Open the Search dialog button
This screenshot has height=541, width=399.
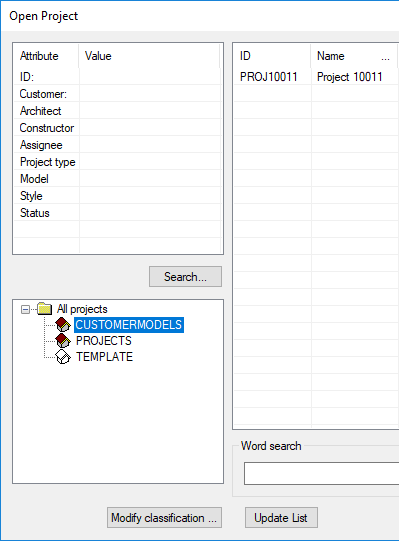185,276
